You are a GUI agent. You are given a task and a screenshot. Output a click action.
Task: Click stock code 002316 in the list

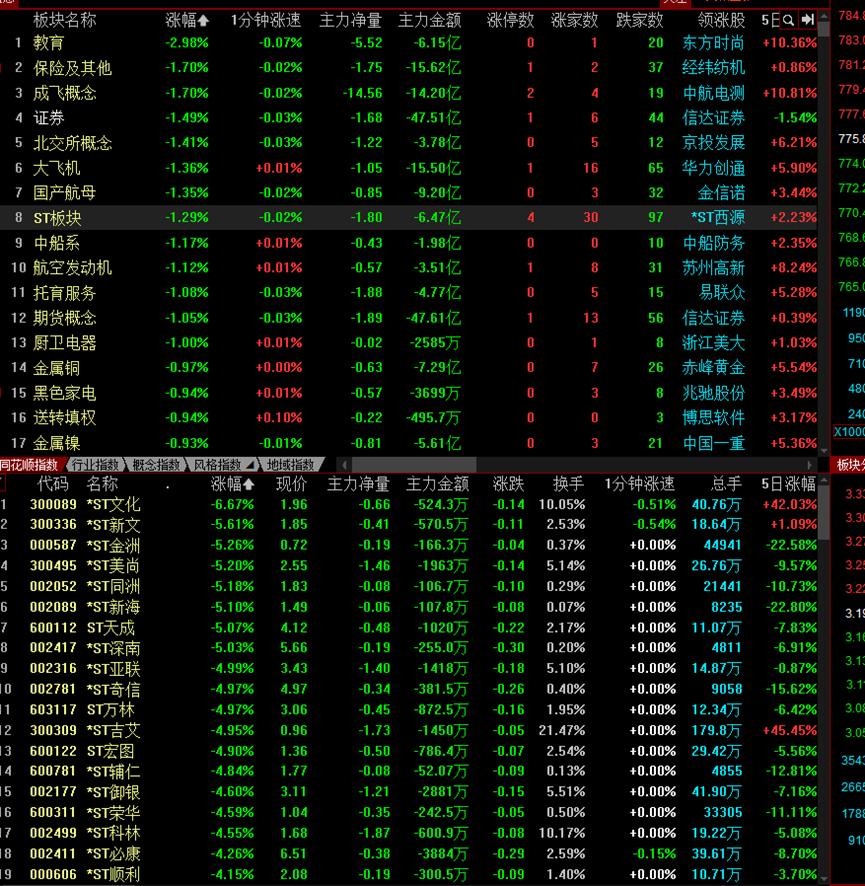point(53,668)
